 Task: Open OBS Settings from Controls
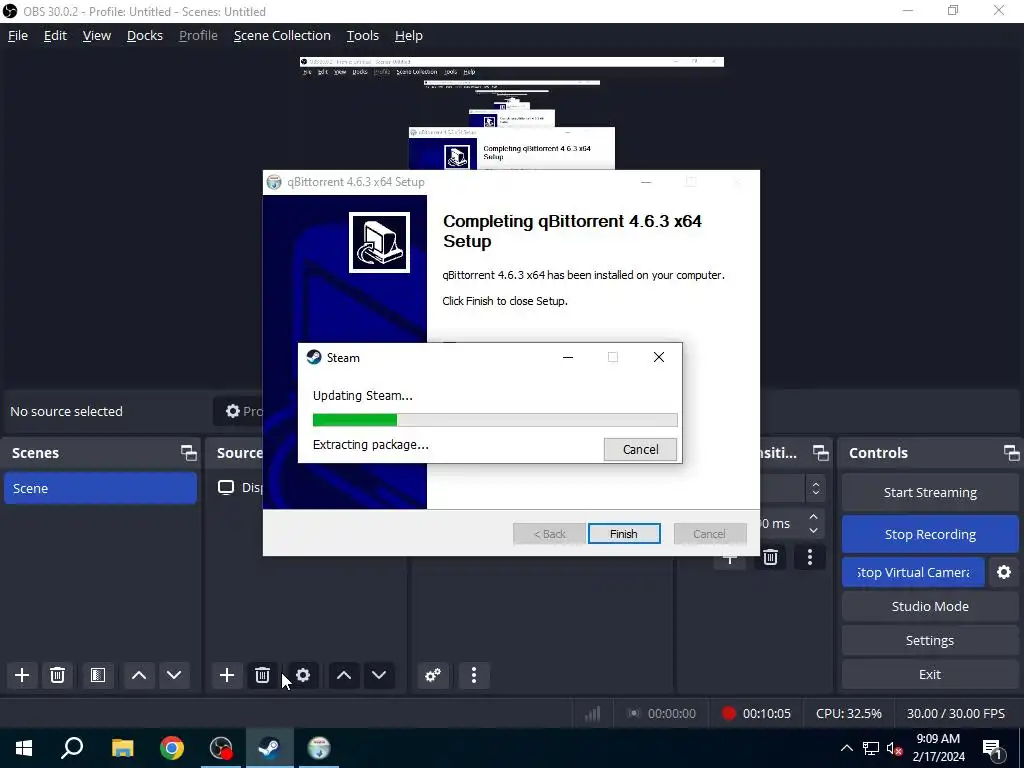[930, 640]
